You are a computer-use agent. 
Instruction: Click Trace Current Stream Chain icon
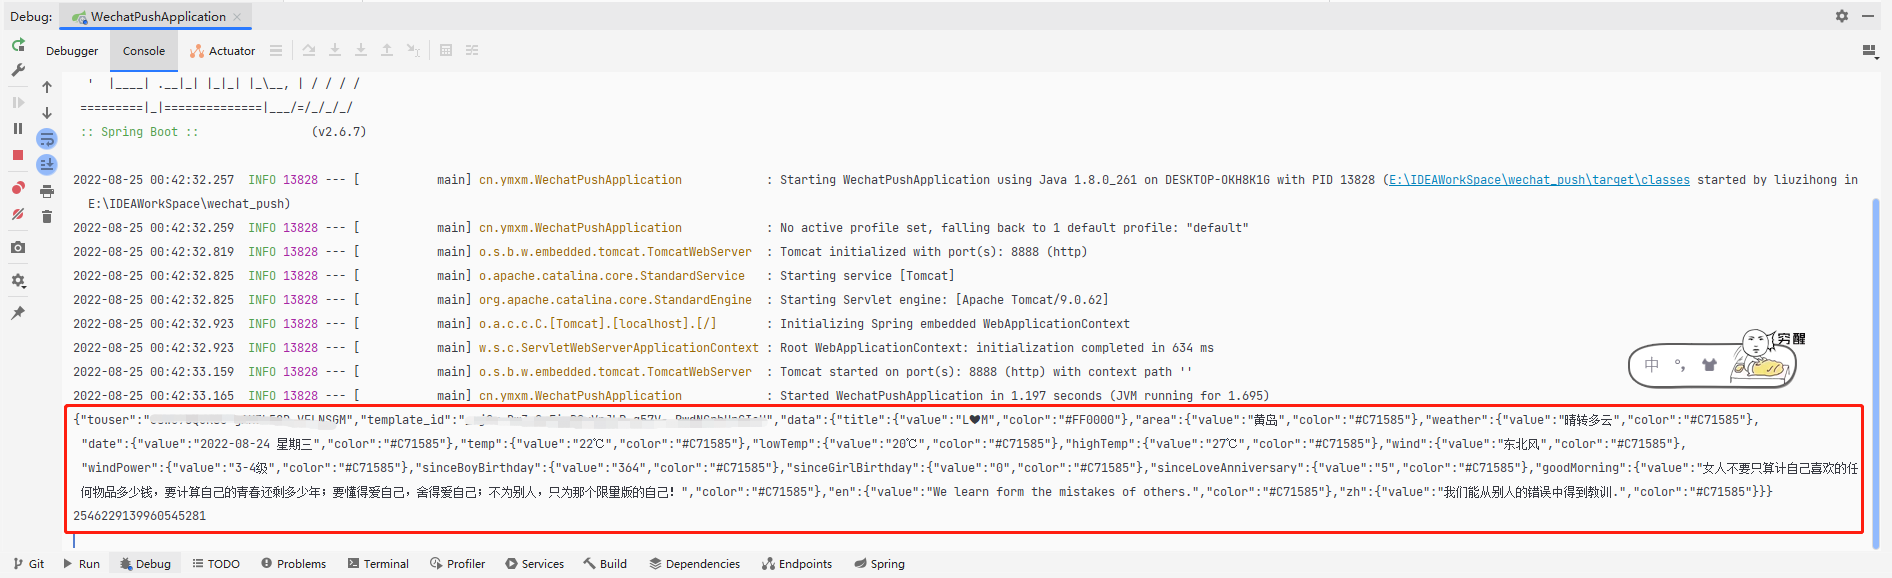point(472,50)
